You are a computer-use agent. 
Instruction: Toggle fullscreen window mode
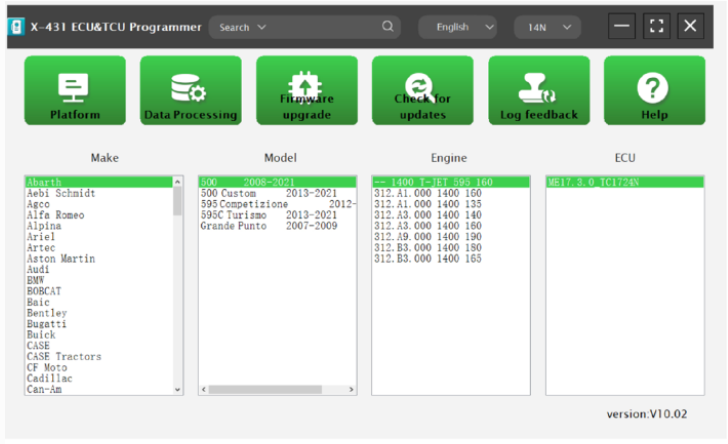[656, 27]
